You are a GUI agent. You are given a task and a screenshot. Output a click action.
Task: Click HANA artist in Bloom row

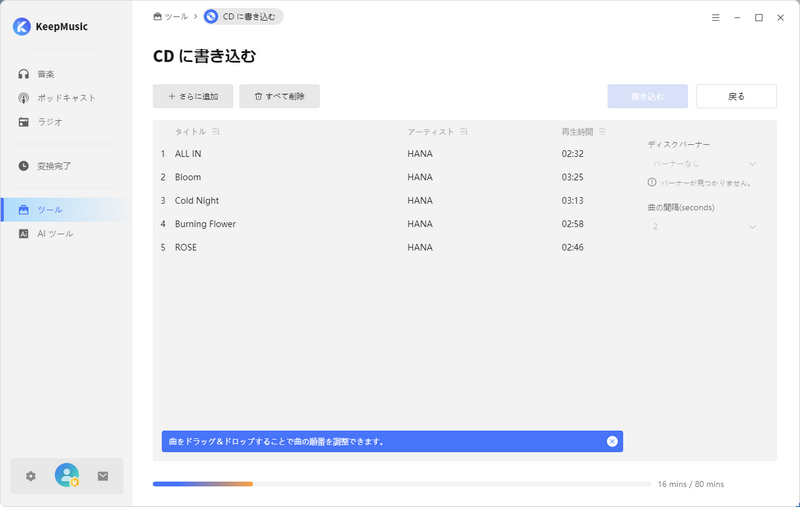click(420, 177)
